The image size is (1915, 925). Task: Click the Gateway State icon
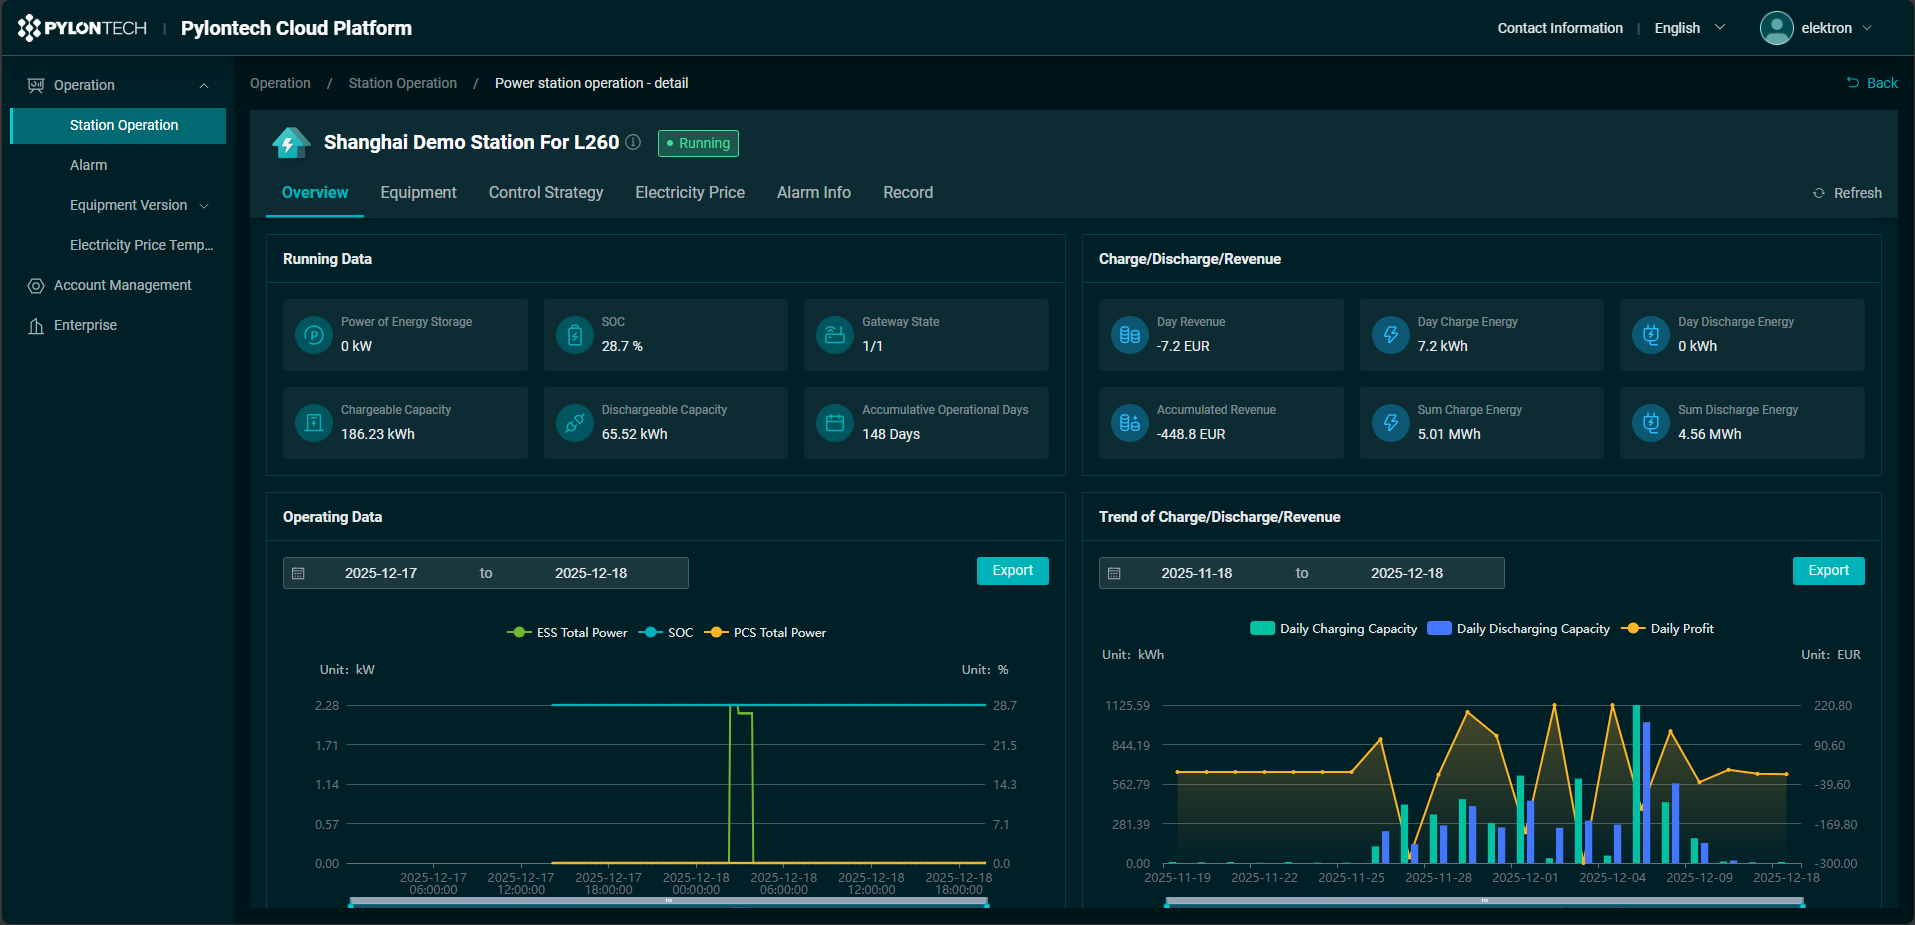tap(835, 335)
